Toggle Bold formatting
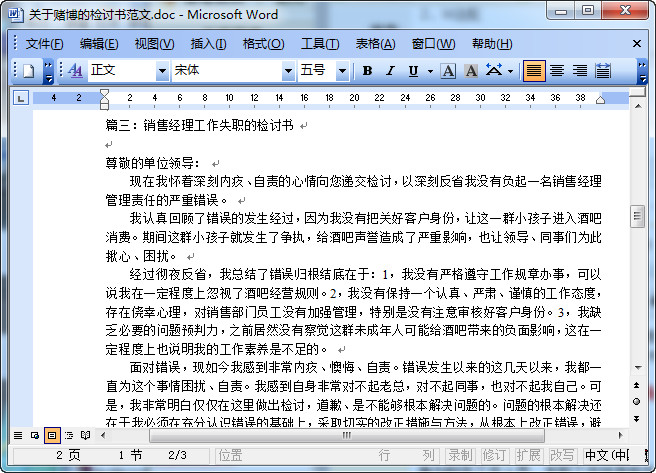Viewport: 656px width, 473px height. coord(367,71)
